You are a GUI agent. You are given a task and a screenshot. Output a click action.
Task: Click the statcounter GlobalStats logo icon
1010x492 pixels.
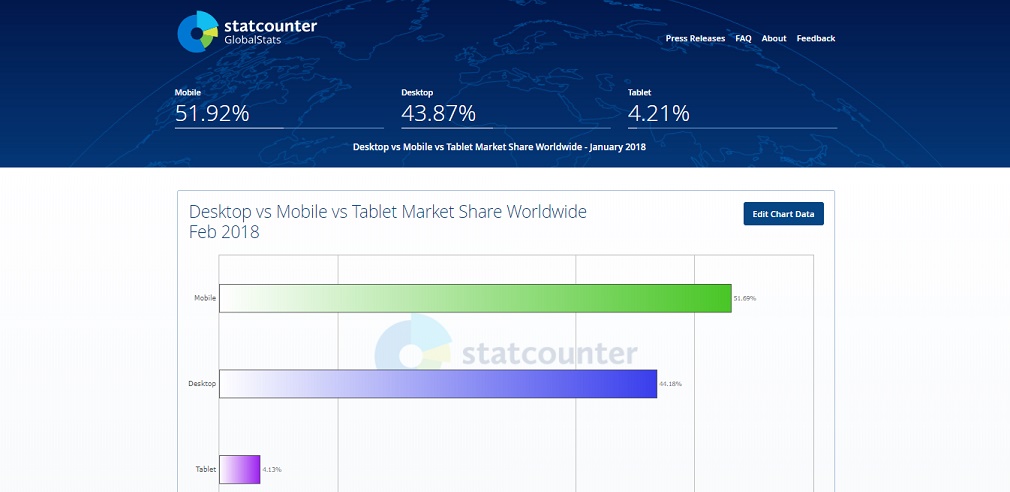pyautogui.click(x=198, y=31)
